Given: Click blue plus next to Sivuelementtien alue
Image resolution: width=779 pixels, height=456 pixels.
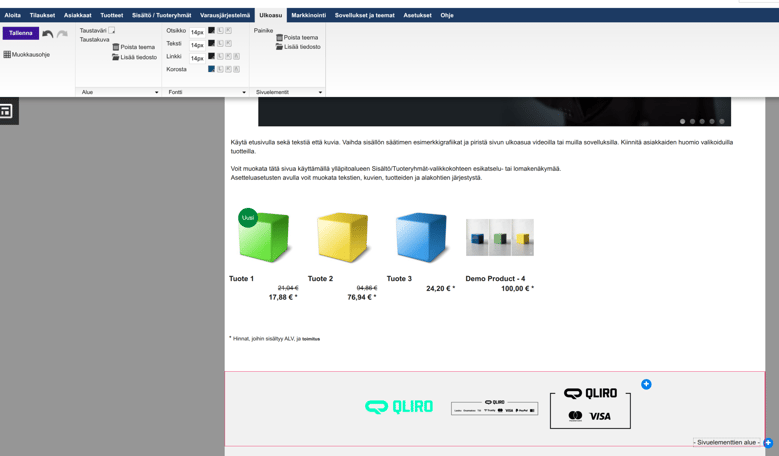Looking at the screenshot, I should [768, 442].
